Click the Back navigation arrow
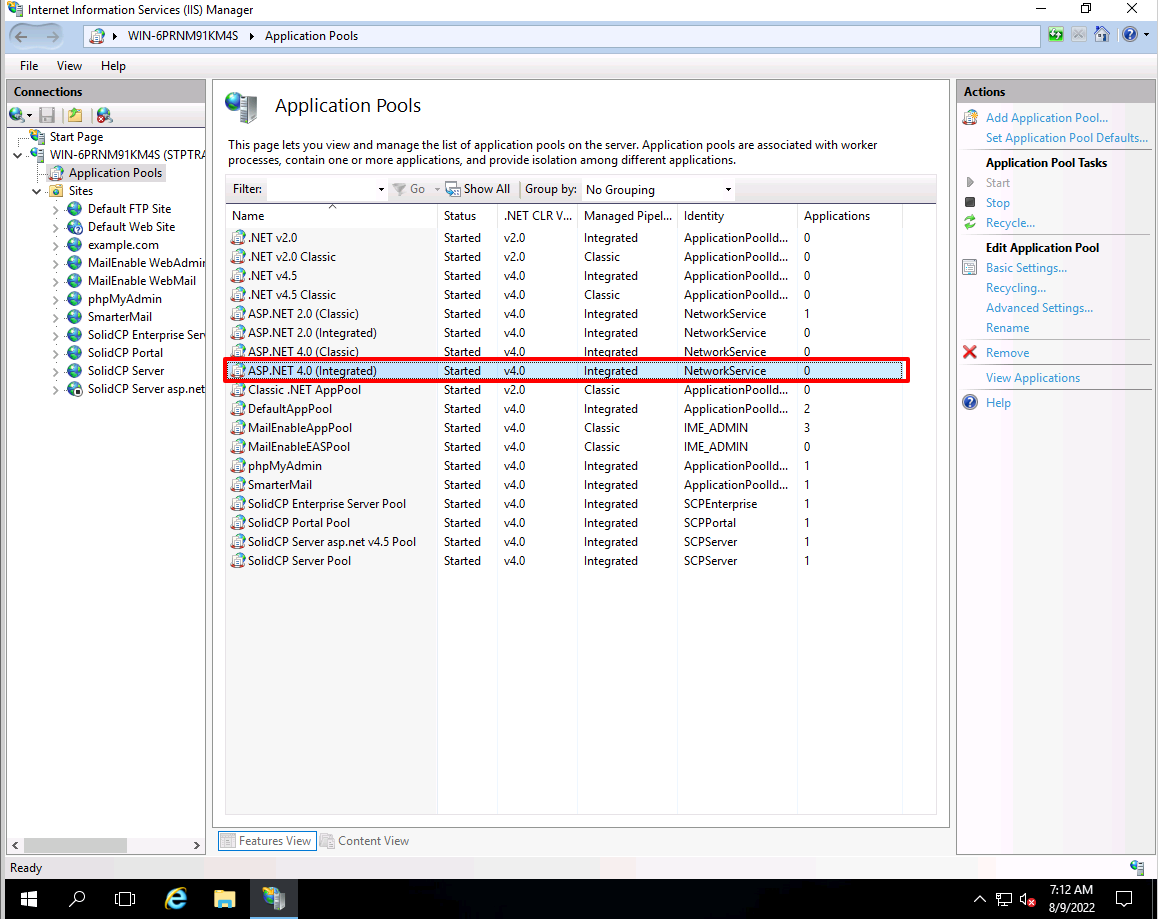The image size is (1158, 919). coord(21,36)
